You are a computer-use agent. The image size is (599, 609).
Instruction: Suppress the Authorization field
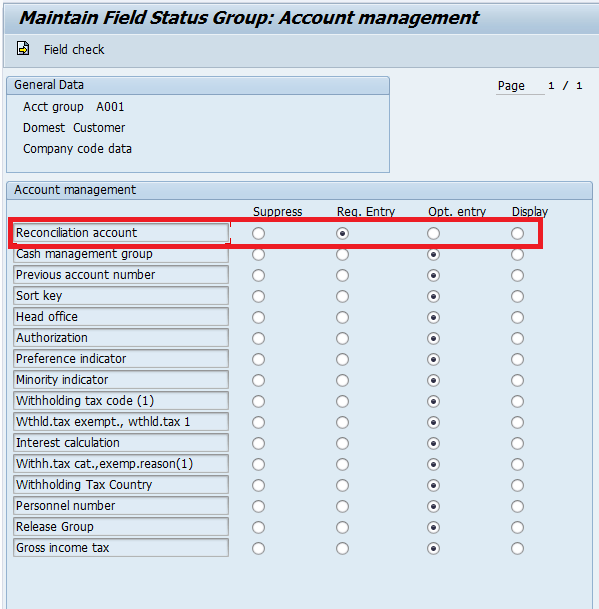coord(258,338)
